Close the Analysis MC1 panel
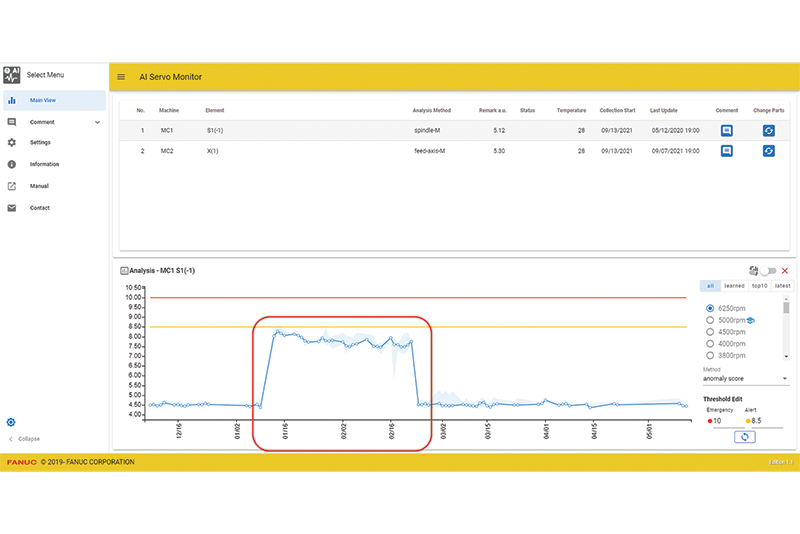This screenshot has height=534, width=800. point(785,271)
